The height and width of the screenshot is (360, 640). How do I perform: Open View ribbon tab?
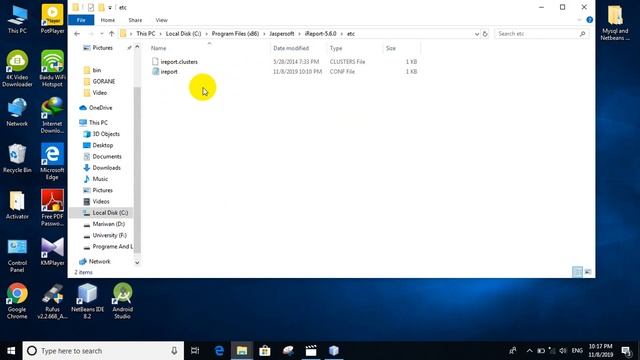click(x=162, y=20)
